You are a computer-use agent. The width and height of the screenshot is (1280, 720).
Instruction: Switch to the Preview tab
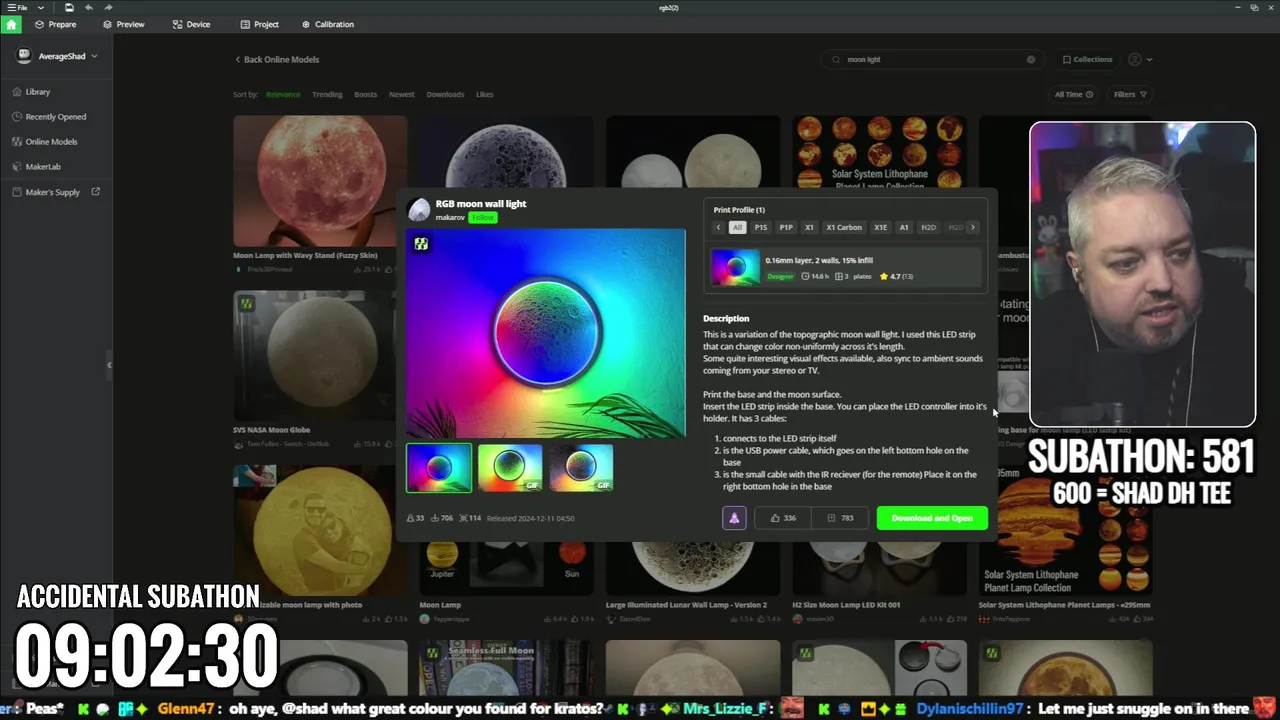(123, 24)
